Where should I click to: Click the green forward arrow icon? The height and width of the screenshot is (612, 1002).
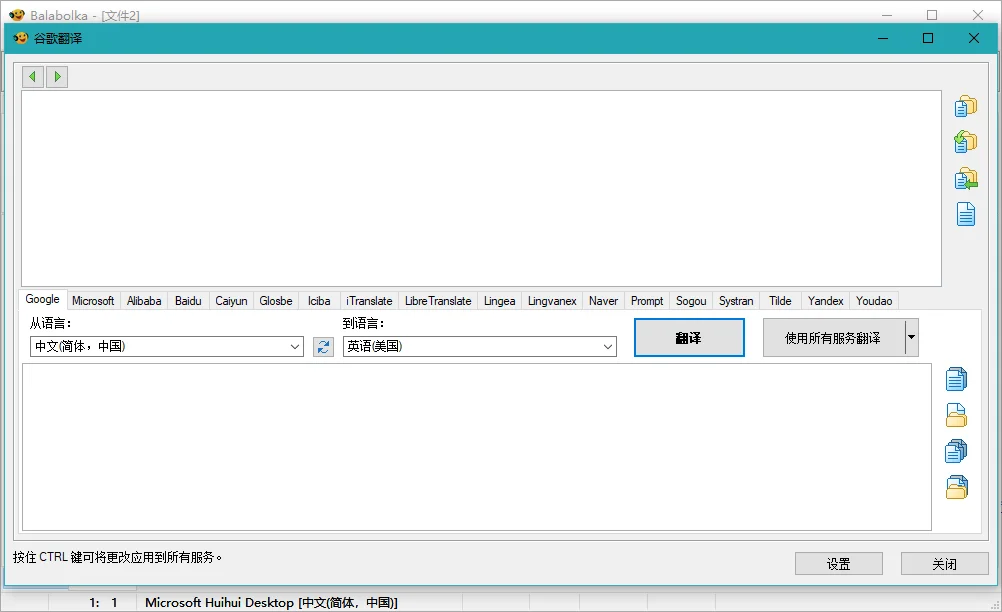pyautogui.click(x=57, y=77)
